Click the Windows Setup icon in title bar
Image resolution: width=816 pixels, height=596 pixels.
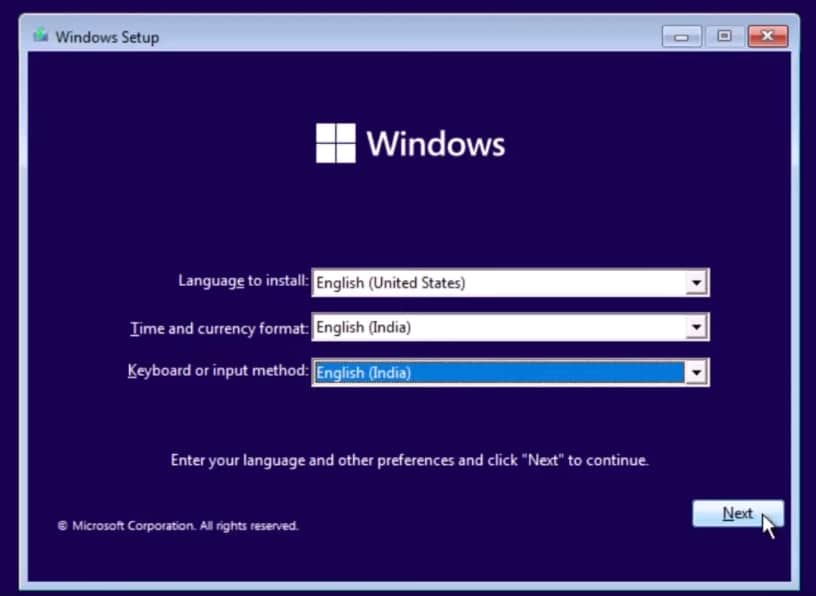pyautogui.click(x=40, y=35)
